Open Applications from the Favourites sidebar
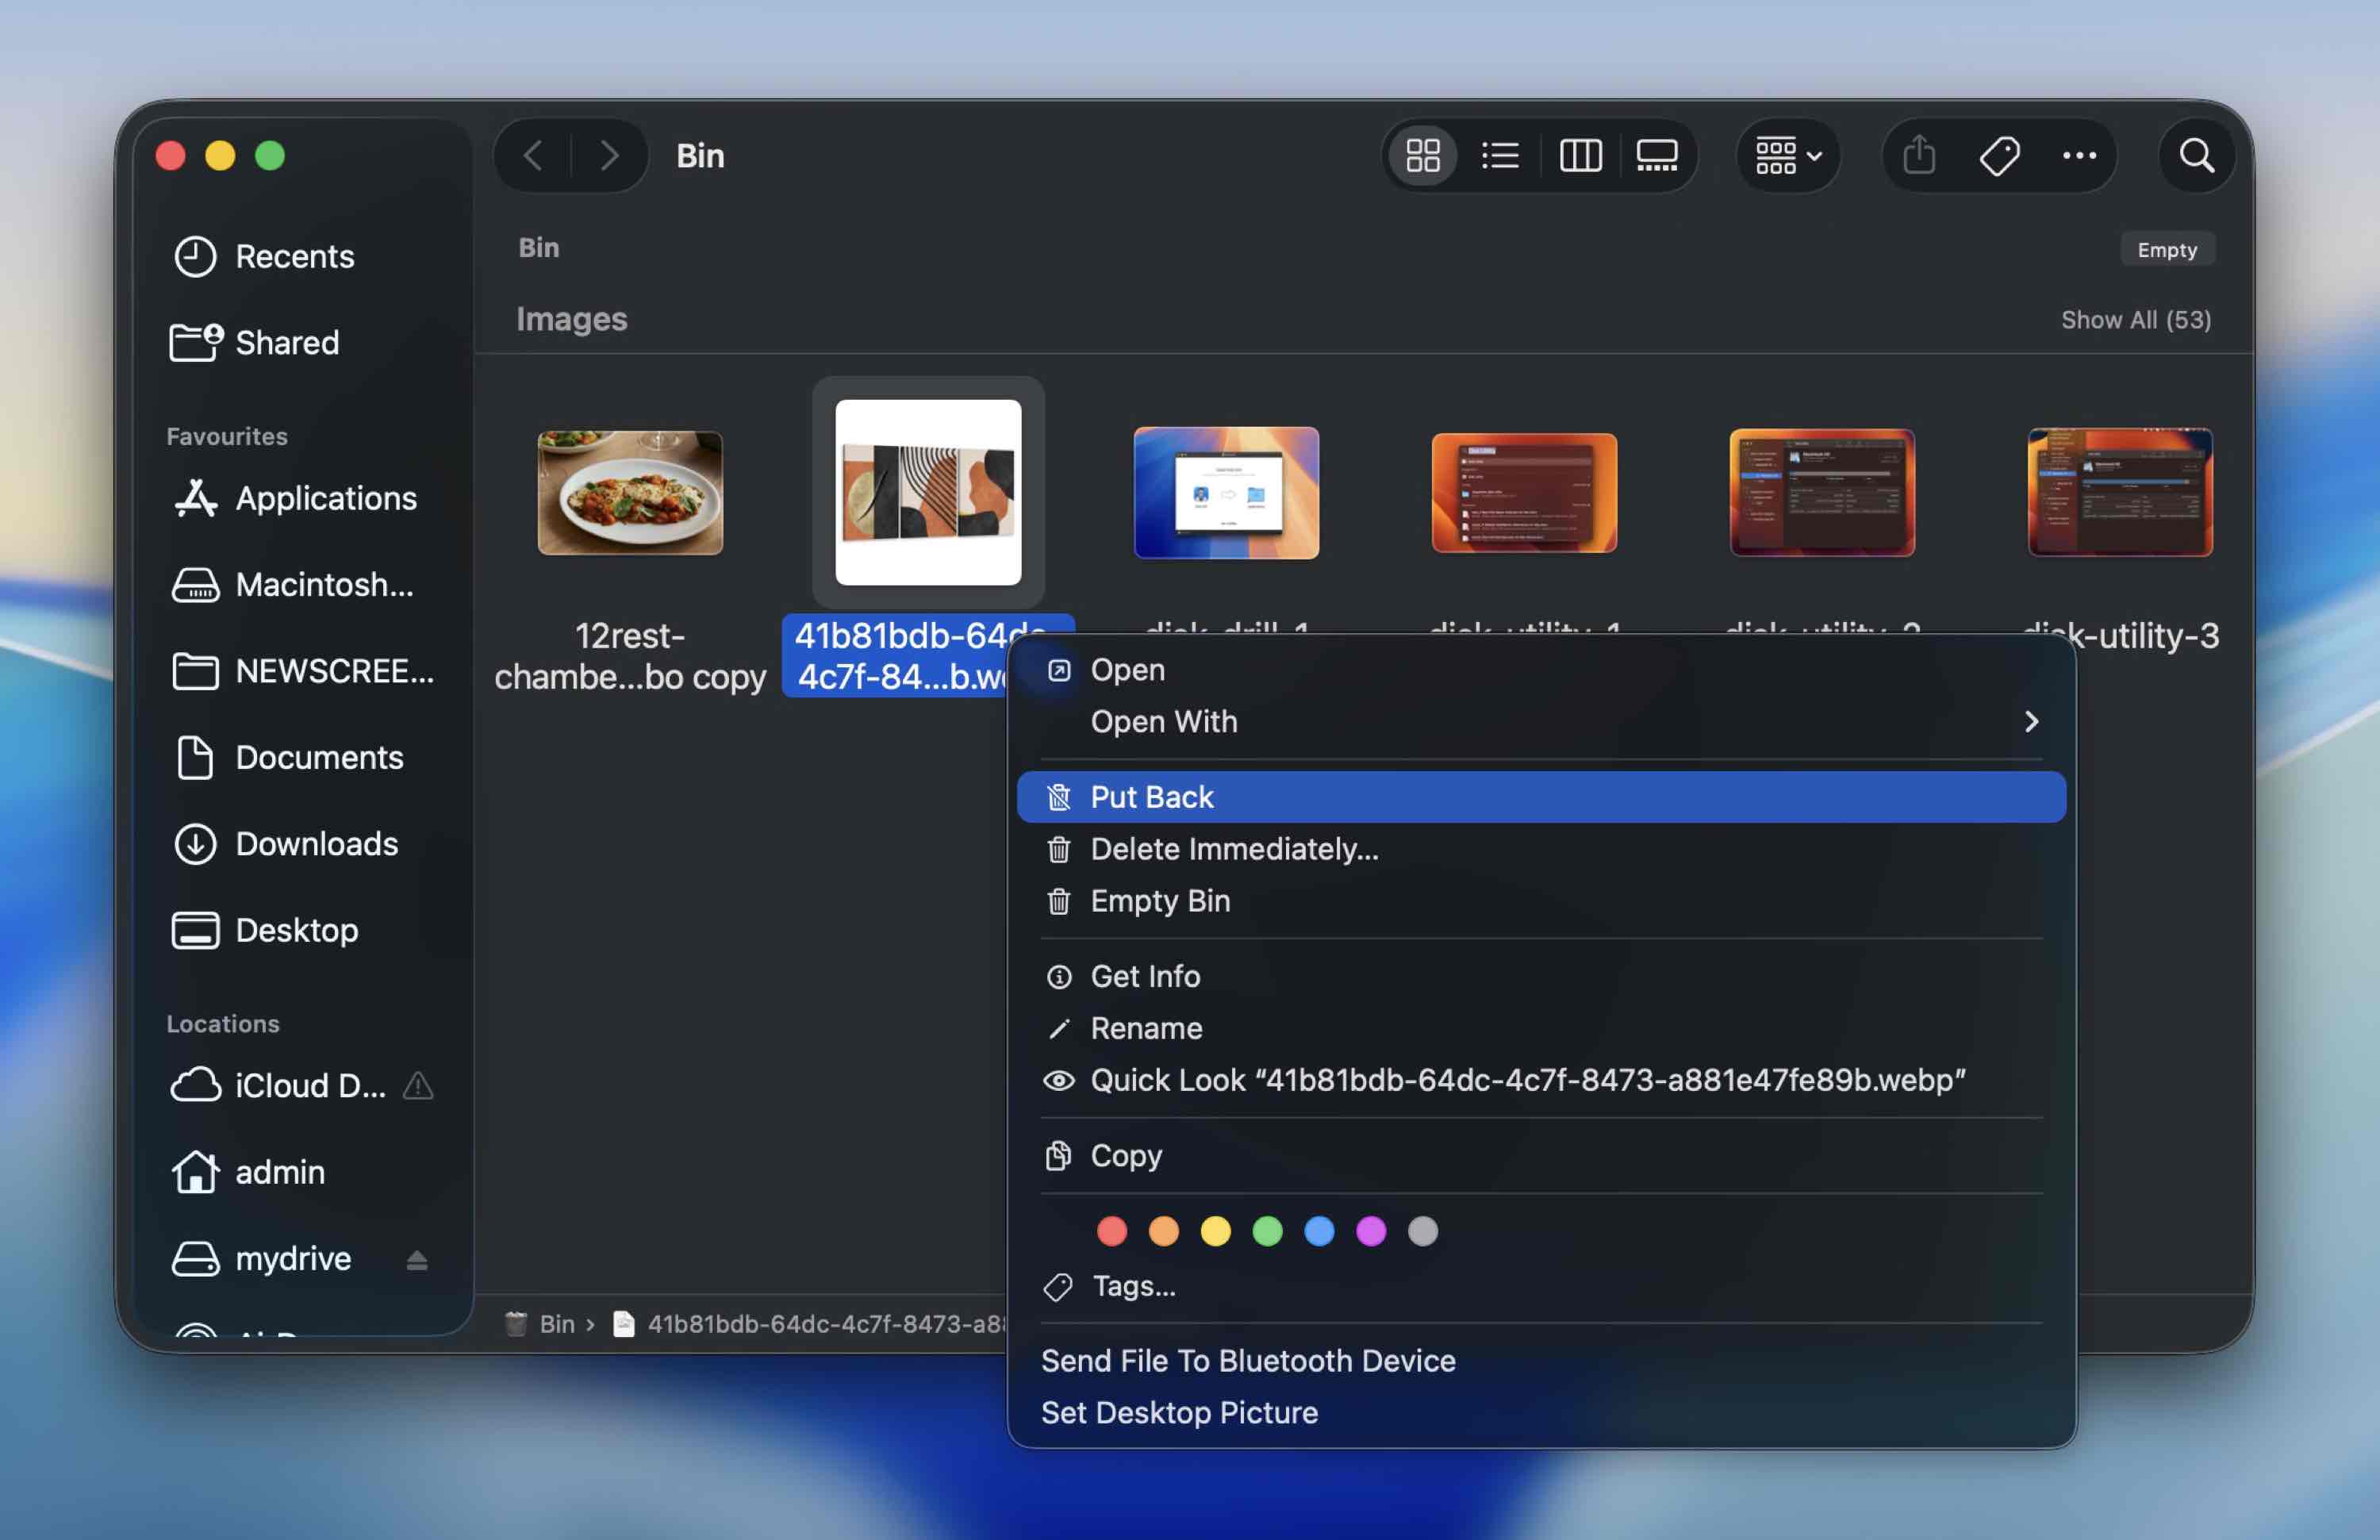 [x=326, y=498]
